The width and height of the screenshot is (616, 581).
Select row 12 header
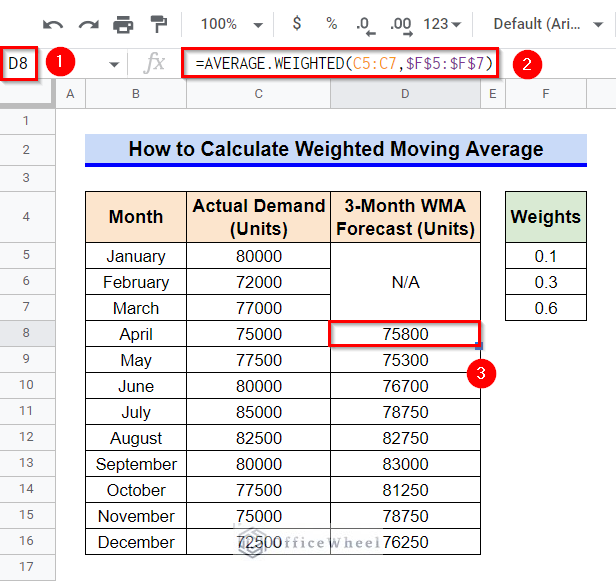pyautogui.click(x=26, y=437)
